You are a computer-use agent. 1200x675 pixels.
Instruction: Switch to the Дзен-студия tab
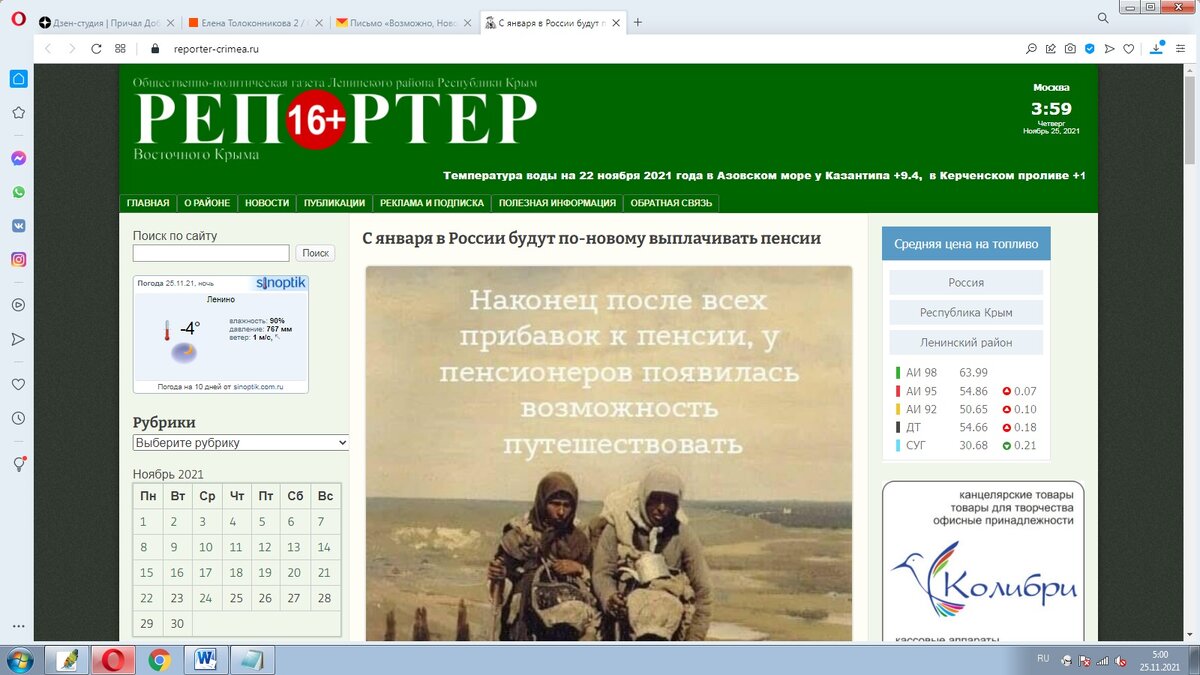pyautogui.click(x=107, y=22)
